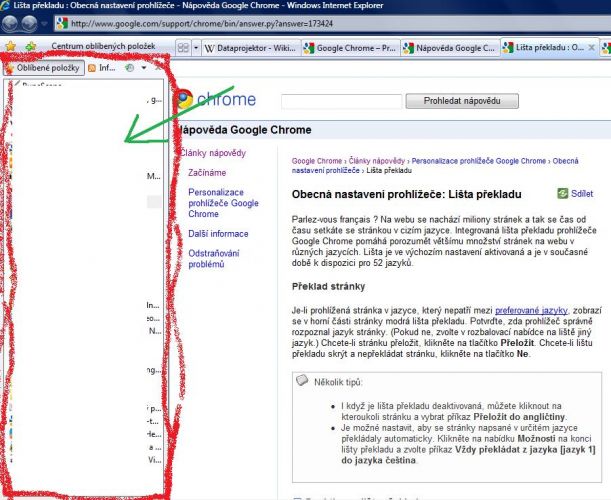
Task: Click the green Sdílet share icon
Action: pos(562,193)
